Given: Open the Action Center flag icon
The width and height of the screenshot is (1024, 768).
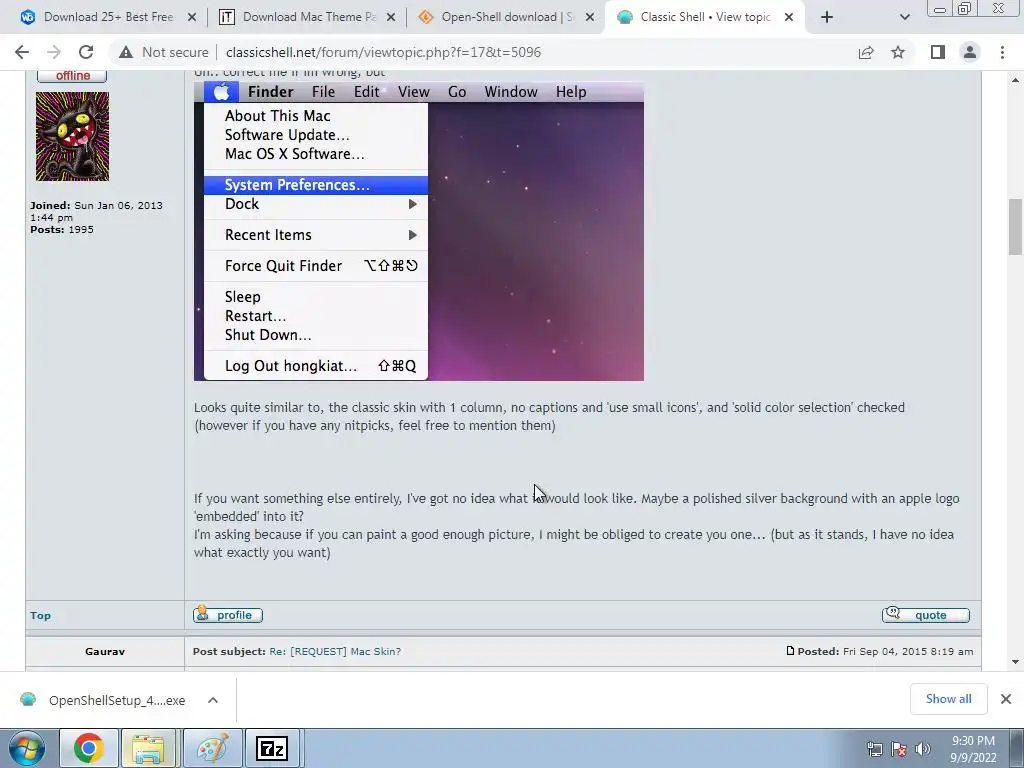Looking at the screenshot, I should 899,749.
